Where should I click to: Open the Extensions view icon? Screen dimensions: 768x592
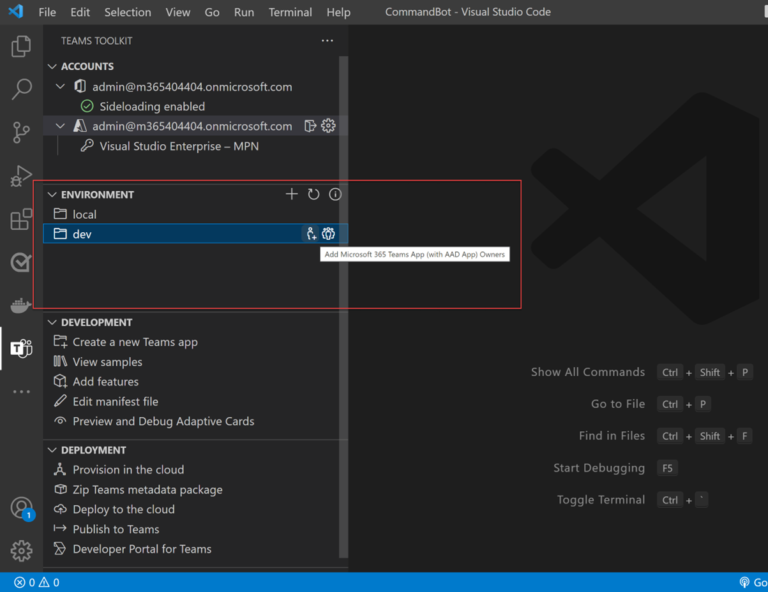pos(21,219)
